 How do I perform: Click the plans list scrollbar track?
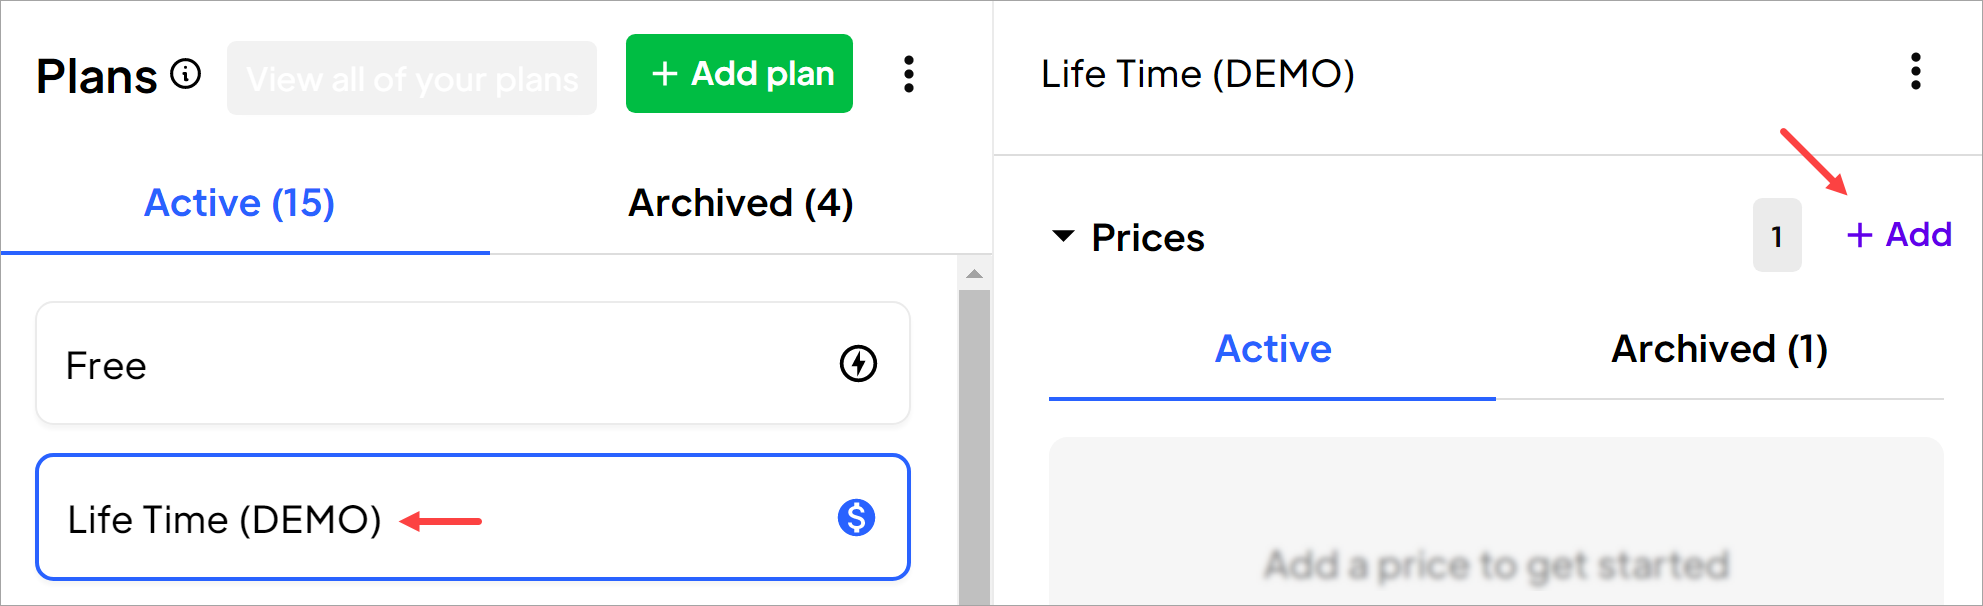pyautogui.click(x=974, y=450)
